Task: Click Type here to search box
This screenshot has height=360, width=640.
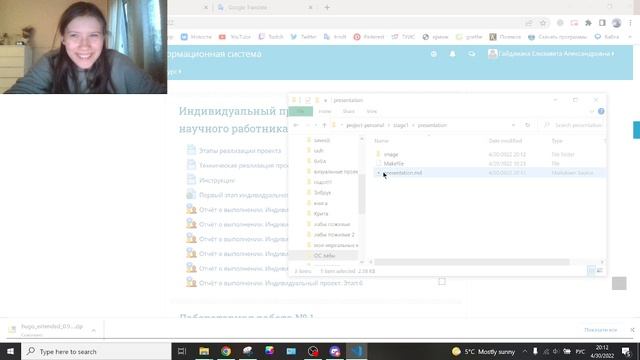Action: (96, 351)
